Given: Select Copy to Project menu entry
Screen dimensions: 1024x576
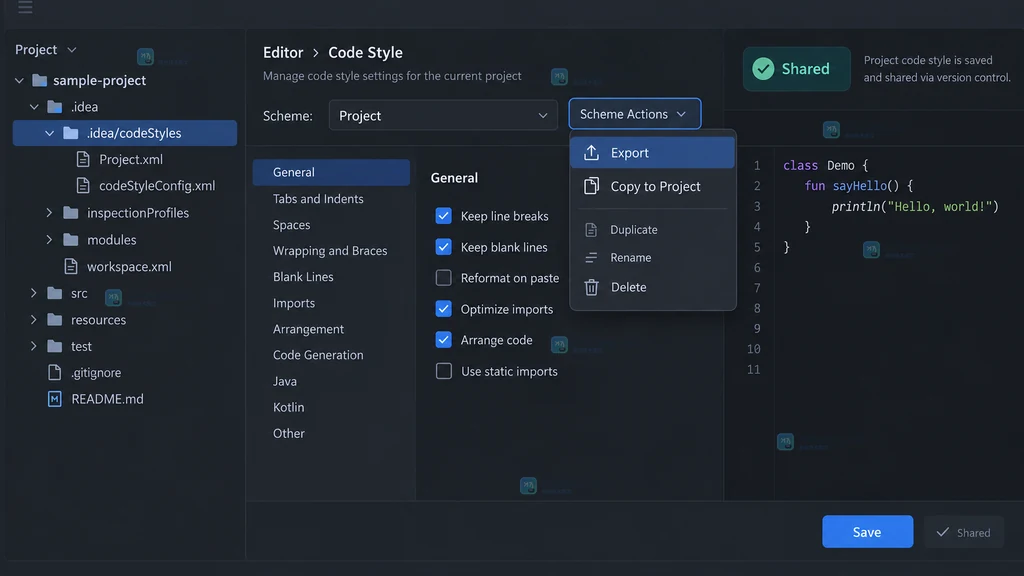Looking at the screenshot, I should point(652,186).
